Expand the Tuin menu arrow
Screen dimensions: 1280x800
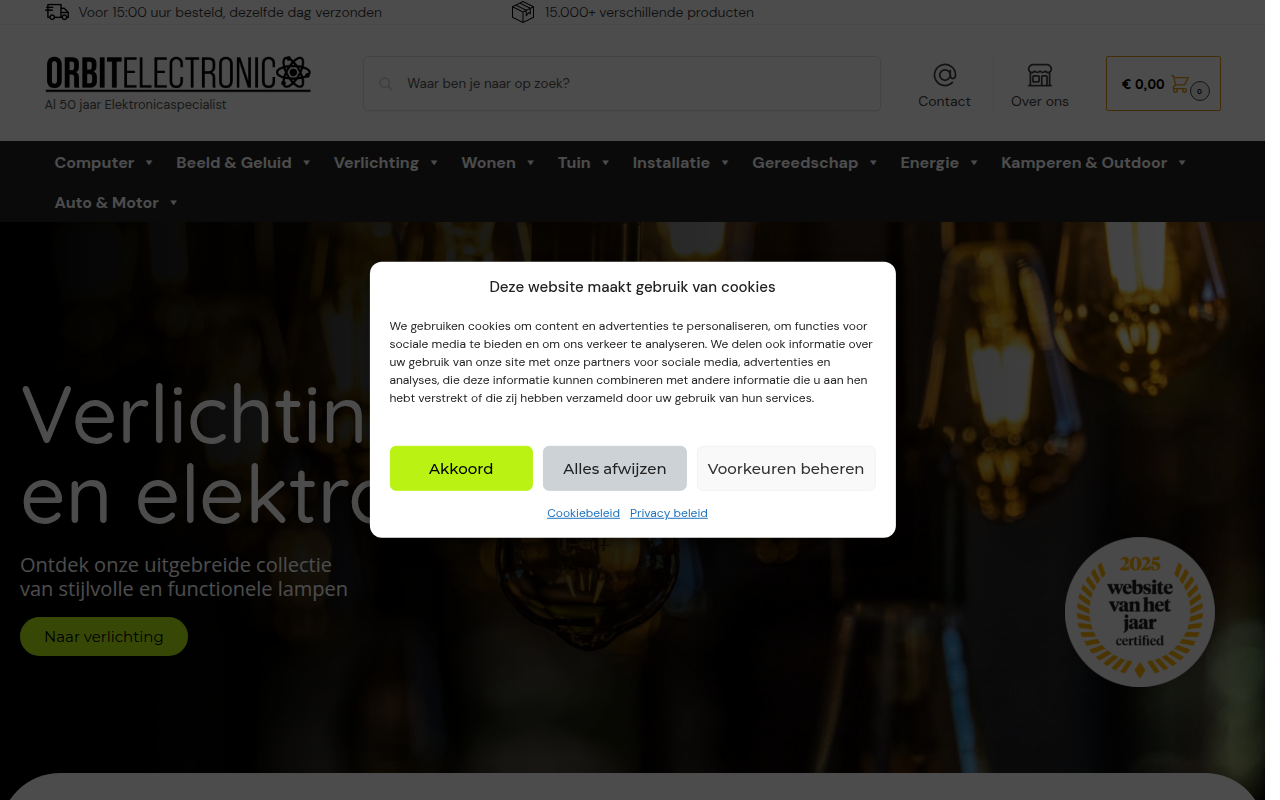point(605,163)
